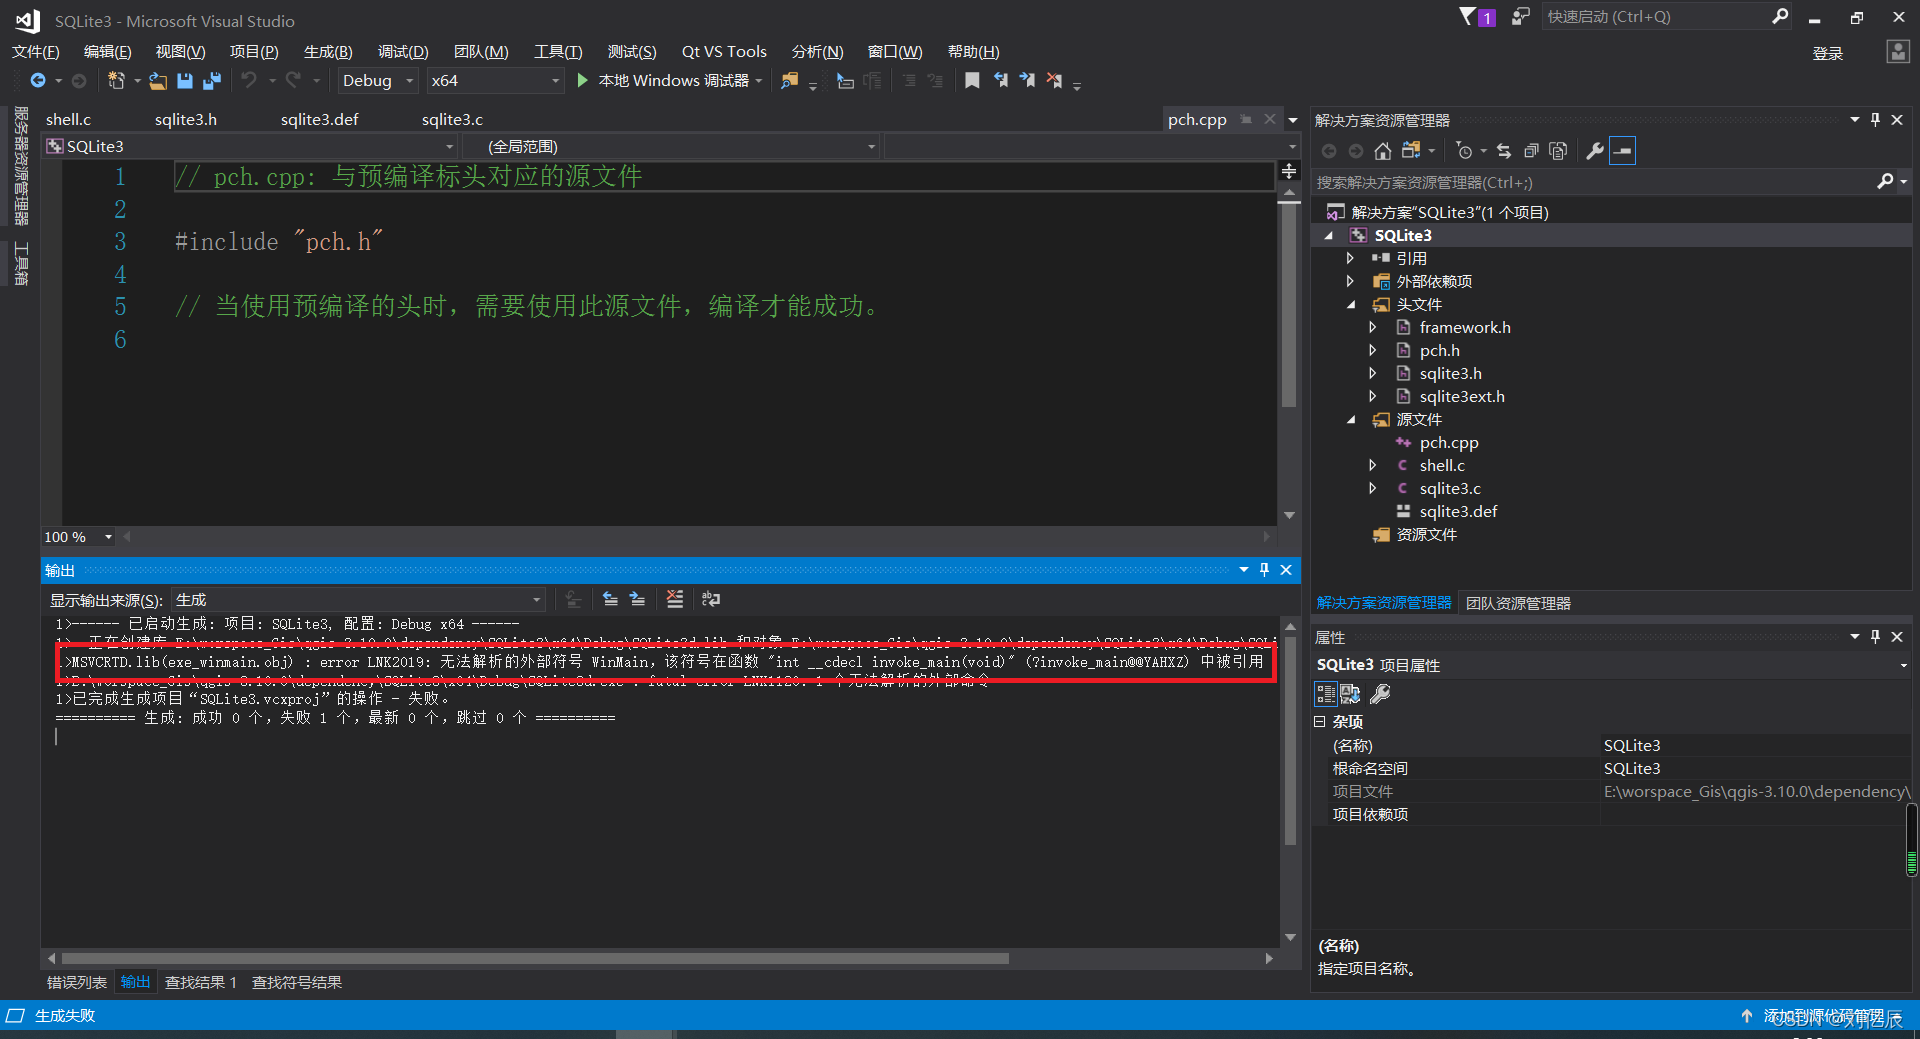Open the 调试(D) menu
Screen dimensions: 1920x1039
[403, 52]
